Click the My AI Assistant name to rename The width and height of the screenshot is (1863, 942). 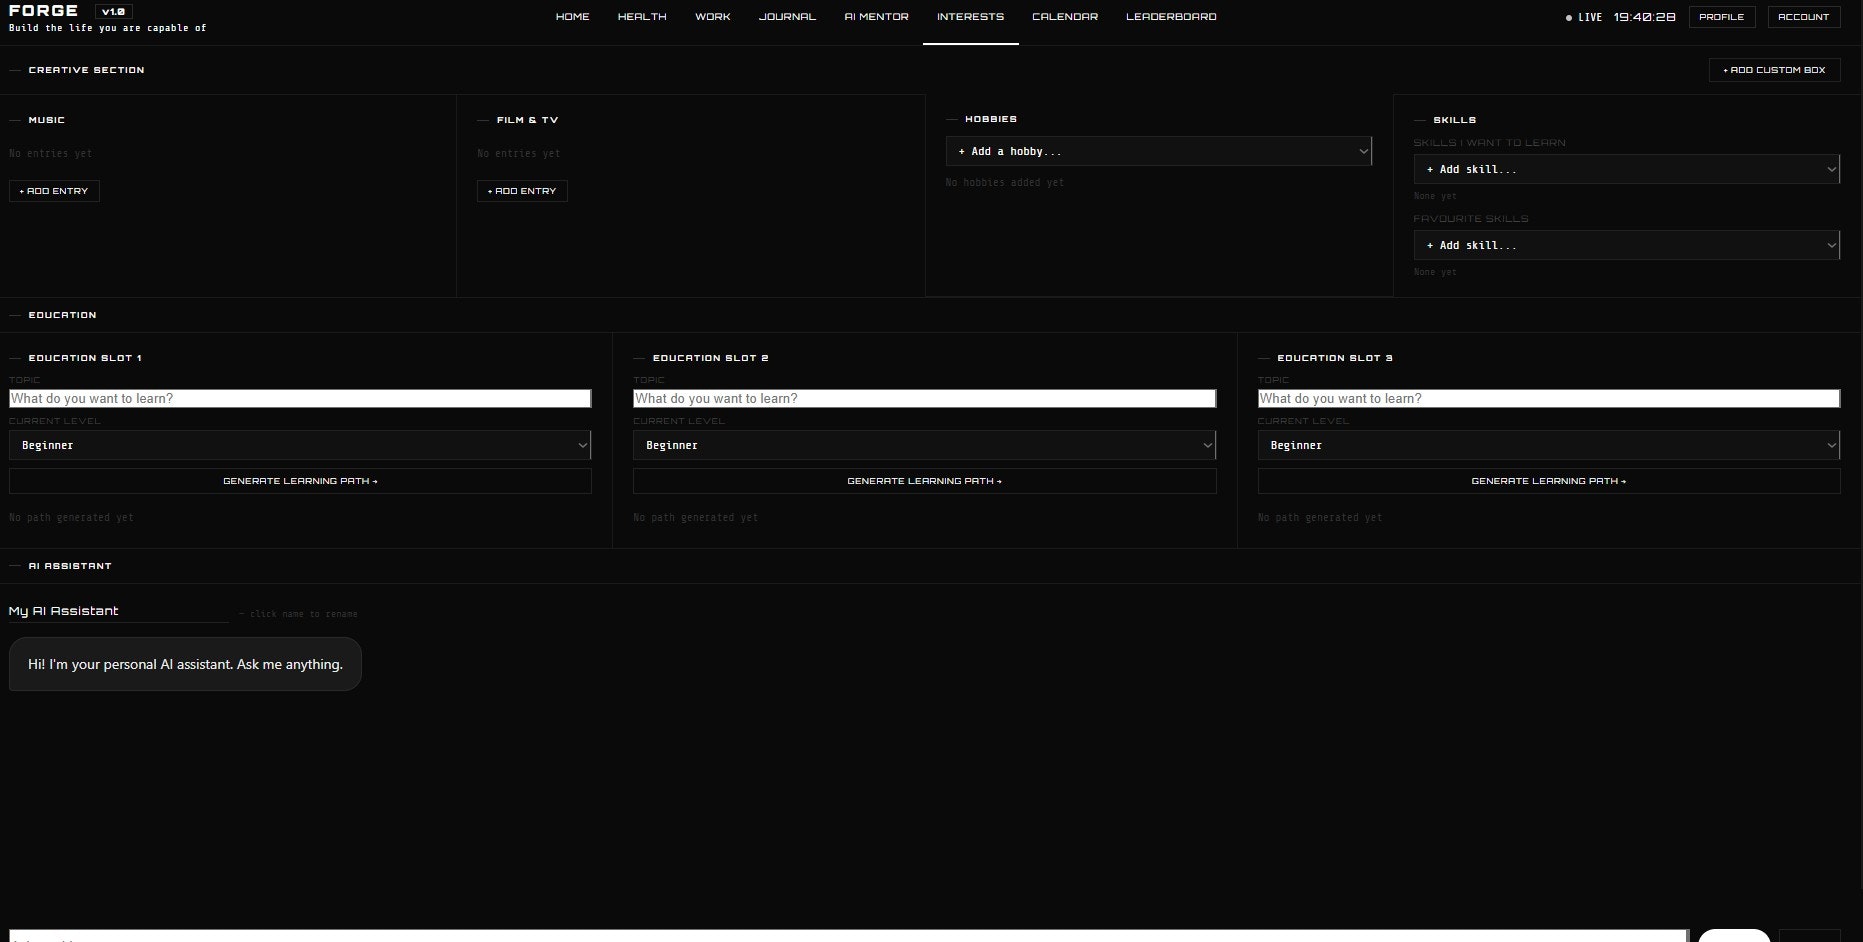(118, 611)
